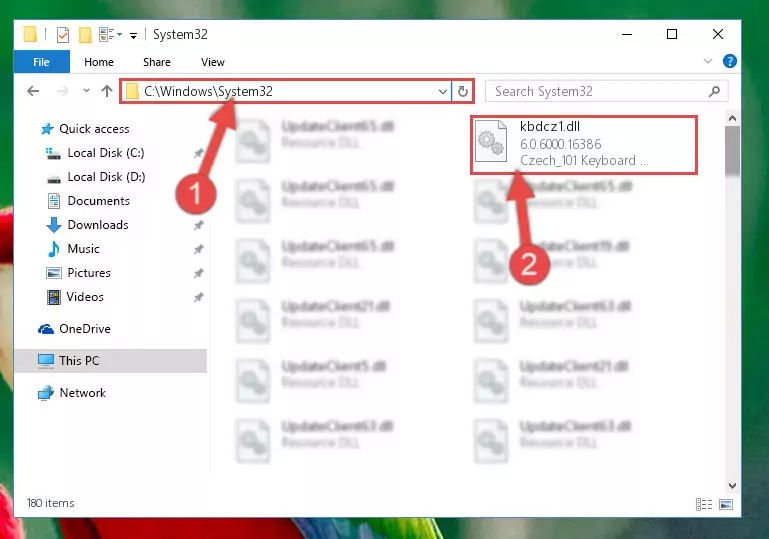The image size is (769, 539).
Task: Click the Music note icon
Action: point(53,249)
